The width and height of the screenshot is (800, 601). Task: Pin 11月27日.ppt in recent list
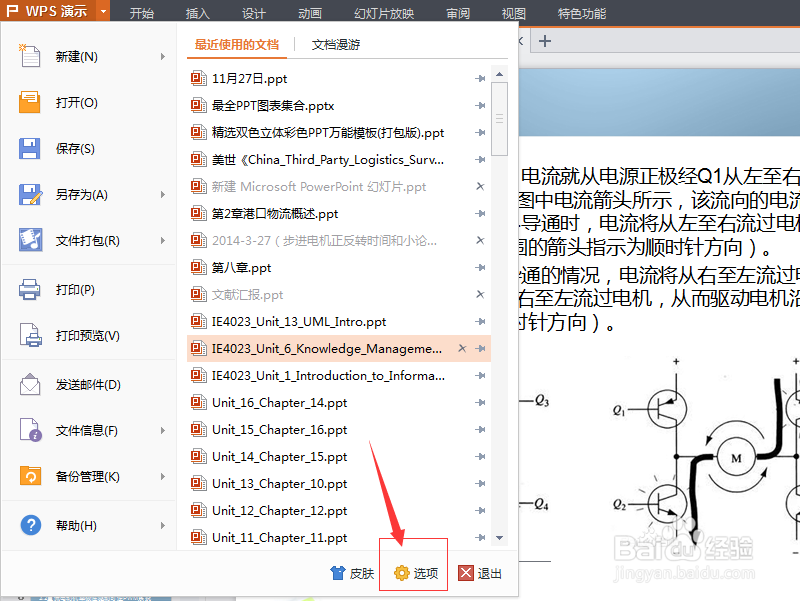pos(480,79)
